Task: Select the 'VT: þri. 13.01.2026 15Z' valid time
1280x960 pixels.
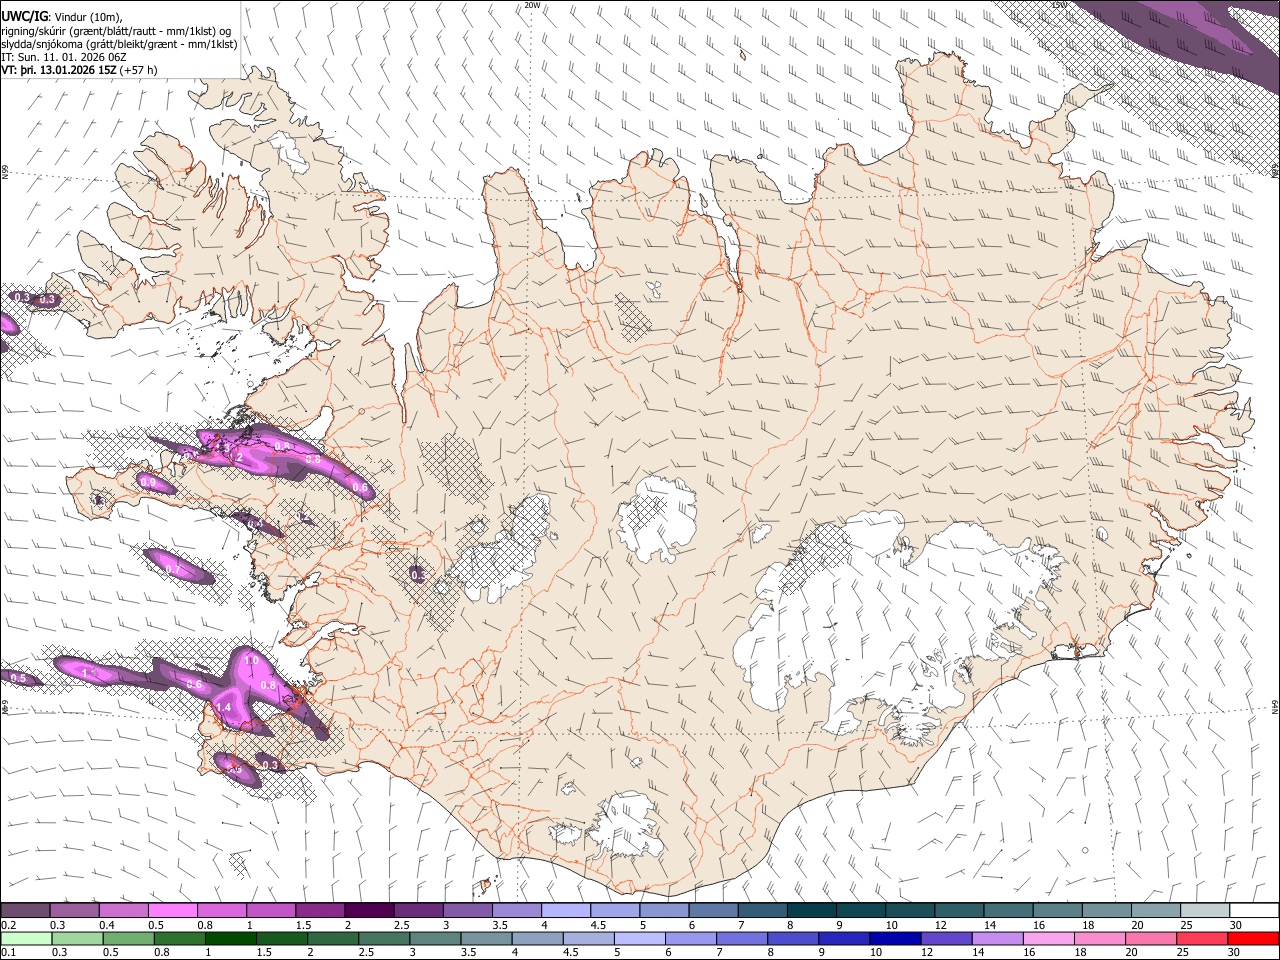Action: (x=58, y=70)
